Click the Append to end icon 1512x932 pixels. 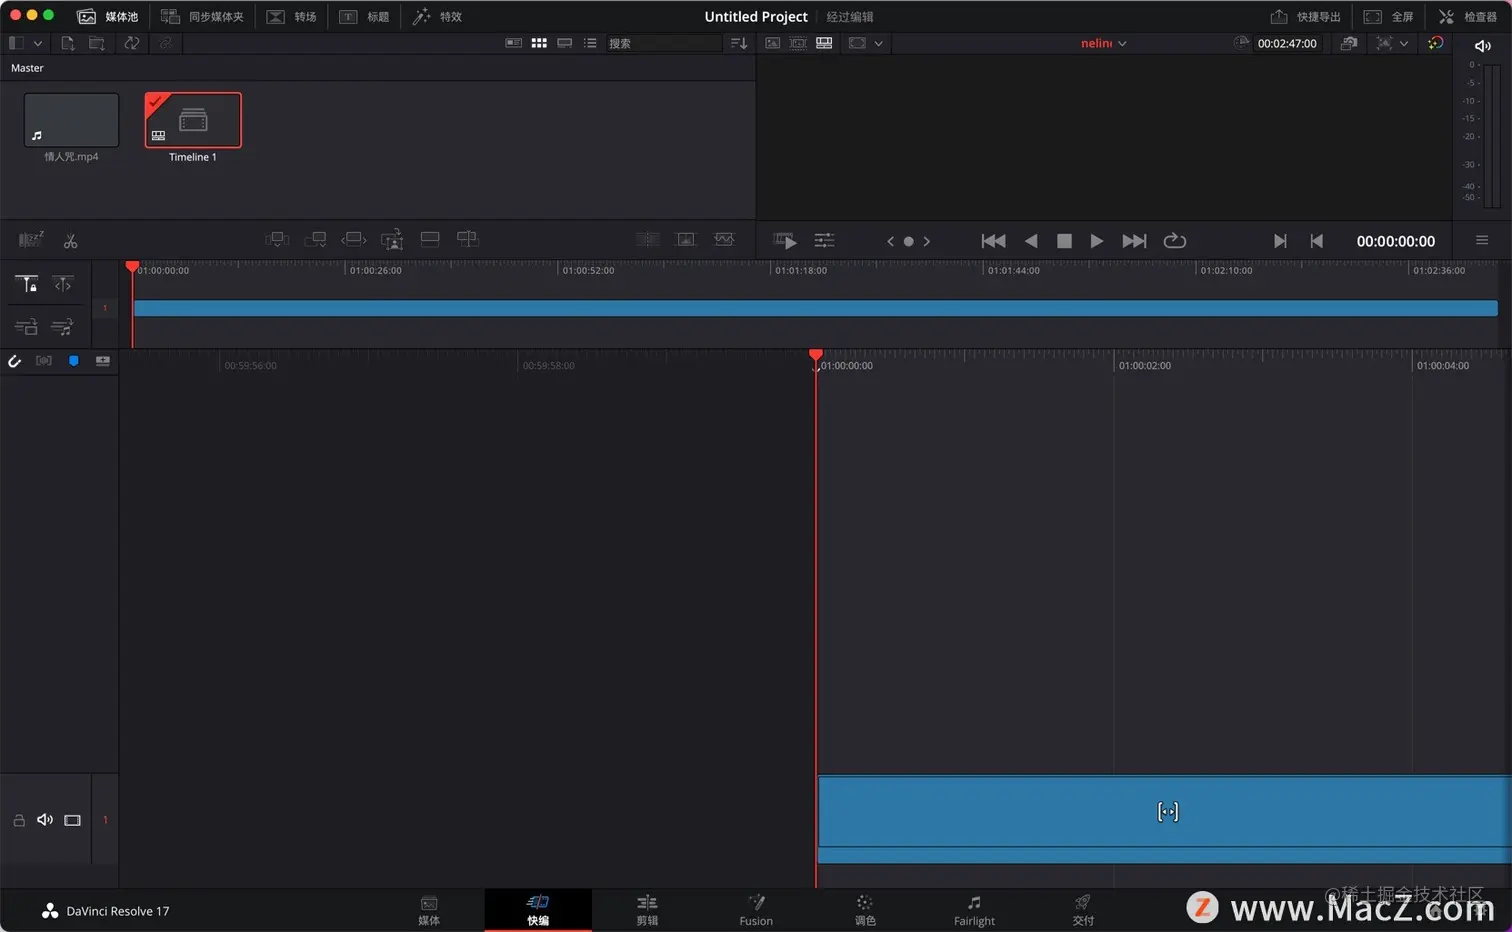(x=315, y=240)
